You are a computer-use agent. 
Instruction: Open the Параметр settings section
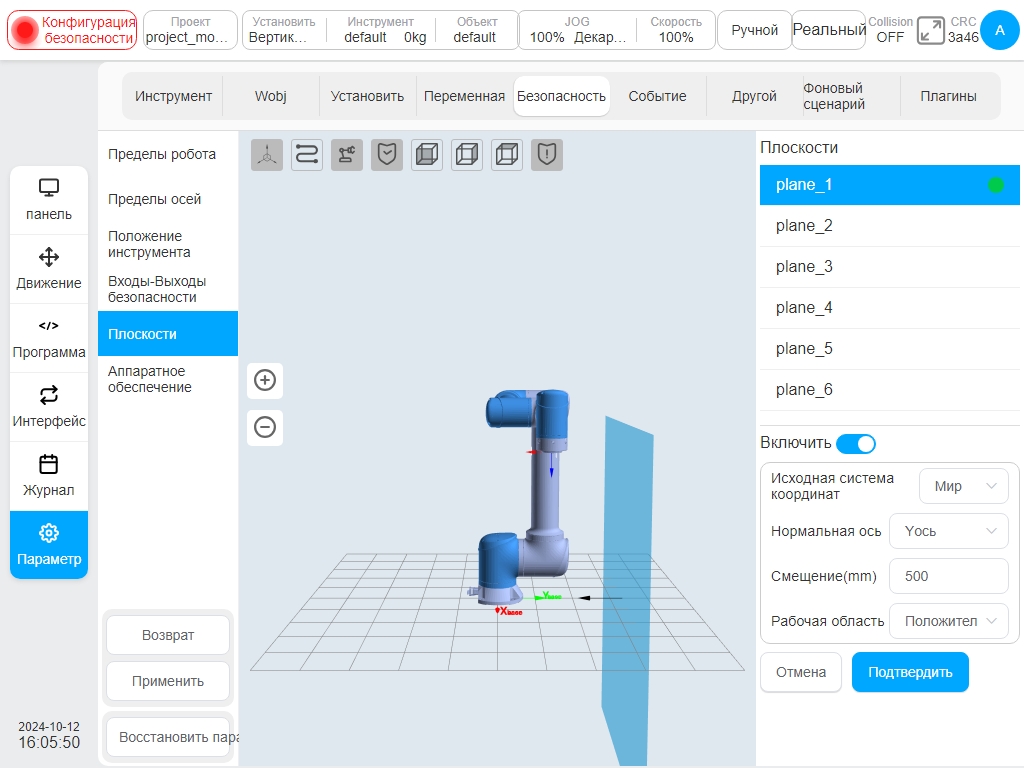[49, 545]
